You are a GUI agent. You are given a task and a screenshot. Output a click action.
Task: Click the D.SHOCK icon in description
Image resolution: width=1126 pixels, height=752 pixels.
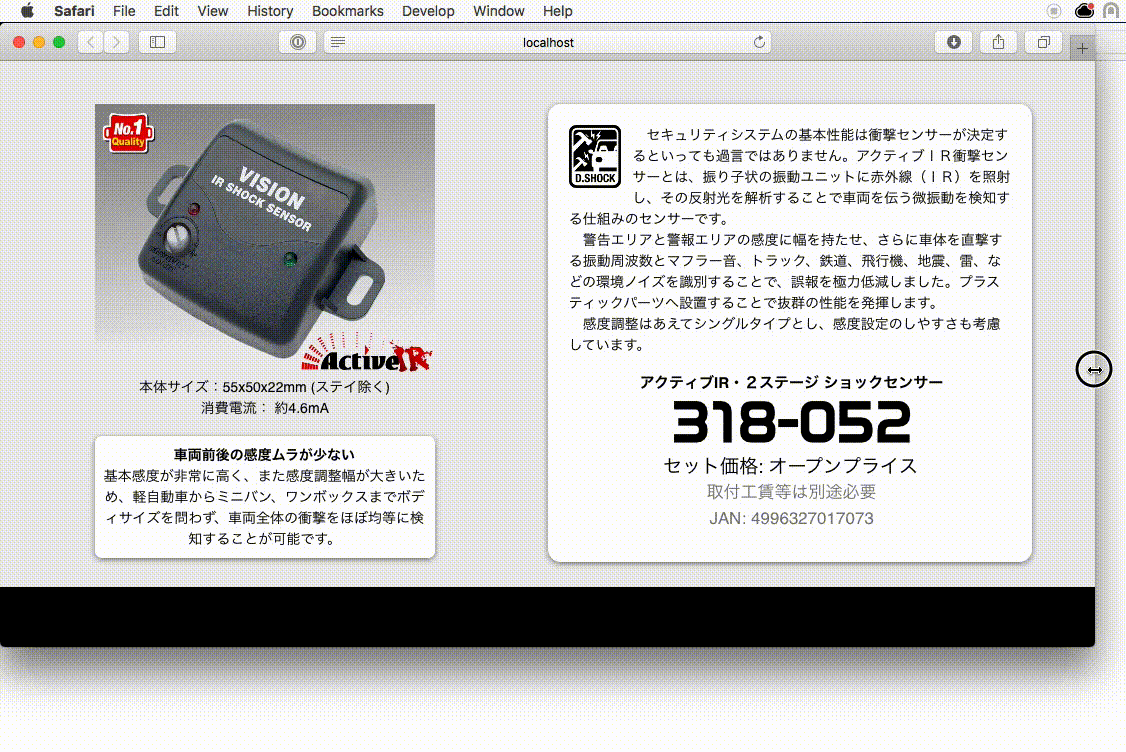(x=594, y=156)
